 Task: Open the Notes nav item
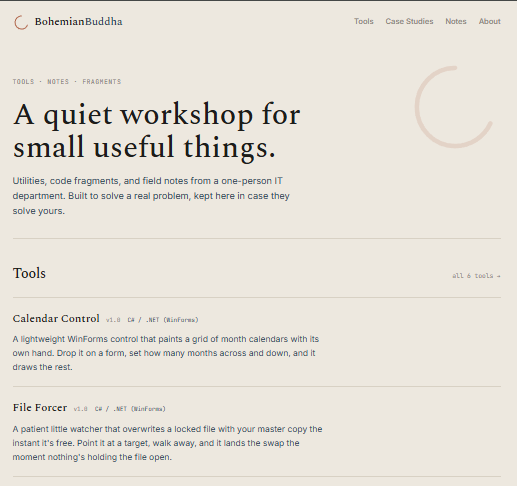(x=456, y=21)
